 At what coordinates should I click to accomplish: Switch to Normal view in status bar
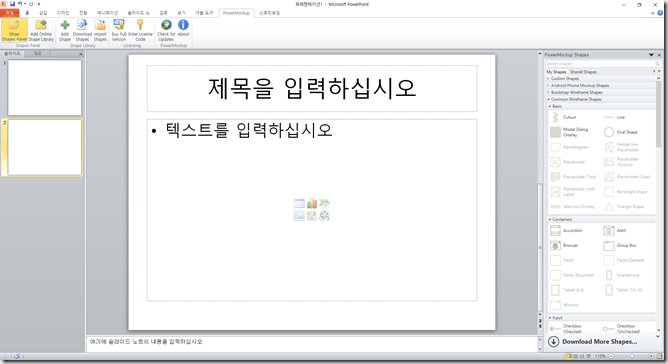(x=569, y=356)
